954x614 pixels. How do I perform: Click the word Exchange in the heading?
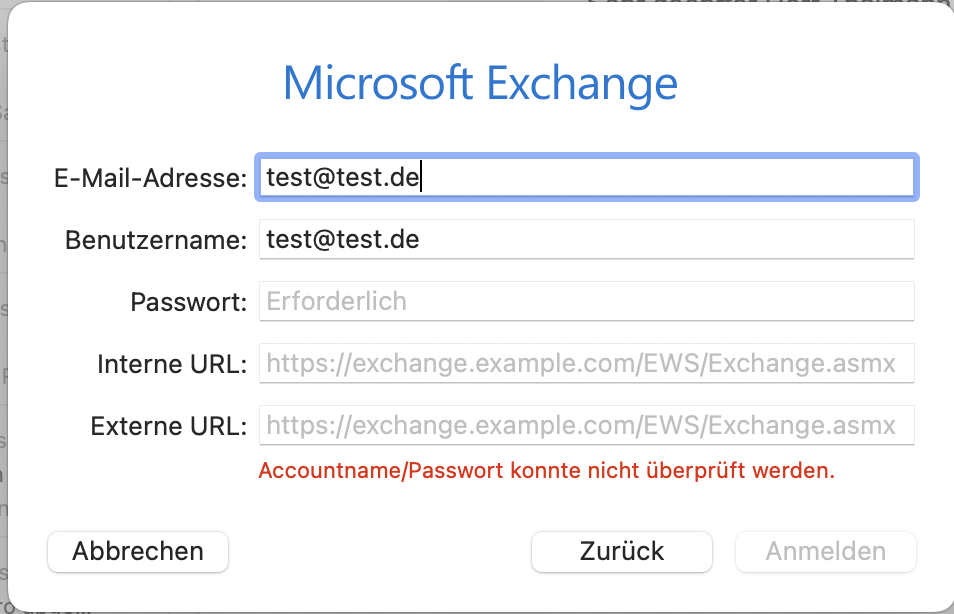coord(582,82)
